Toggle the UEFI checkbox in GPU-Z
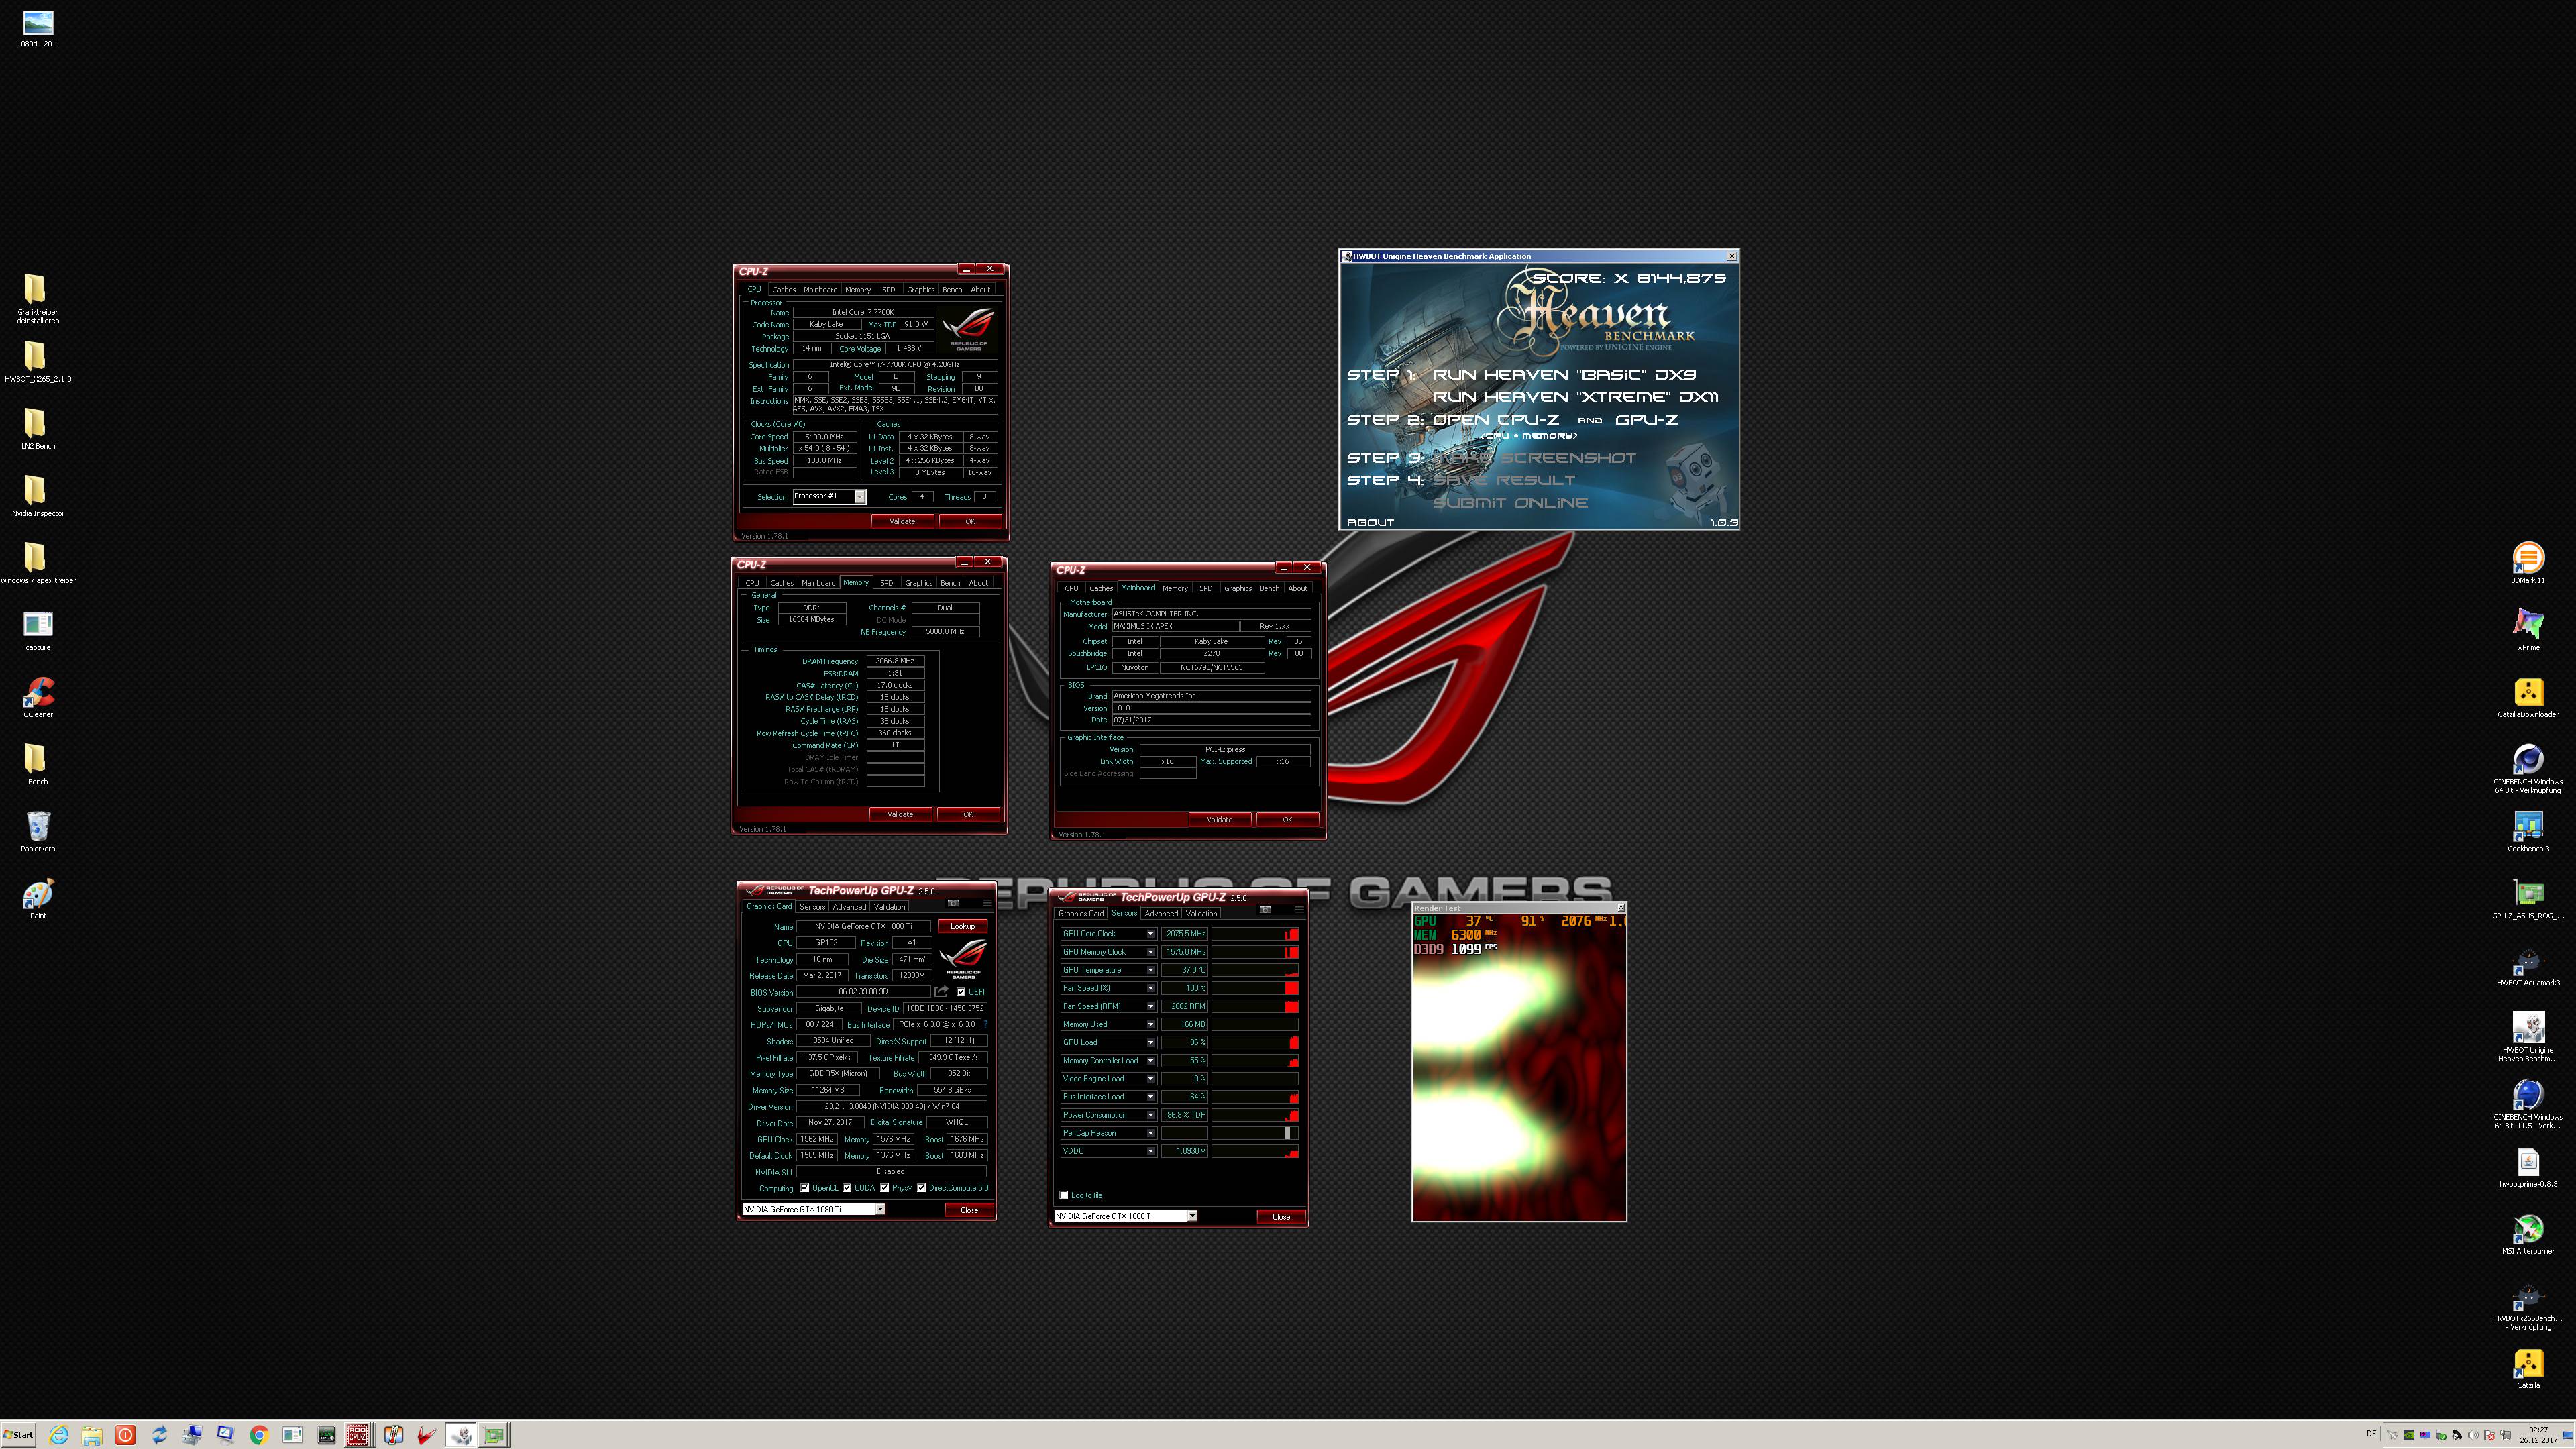Screen dimensions: 2576x1449 [961, 992]
